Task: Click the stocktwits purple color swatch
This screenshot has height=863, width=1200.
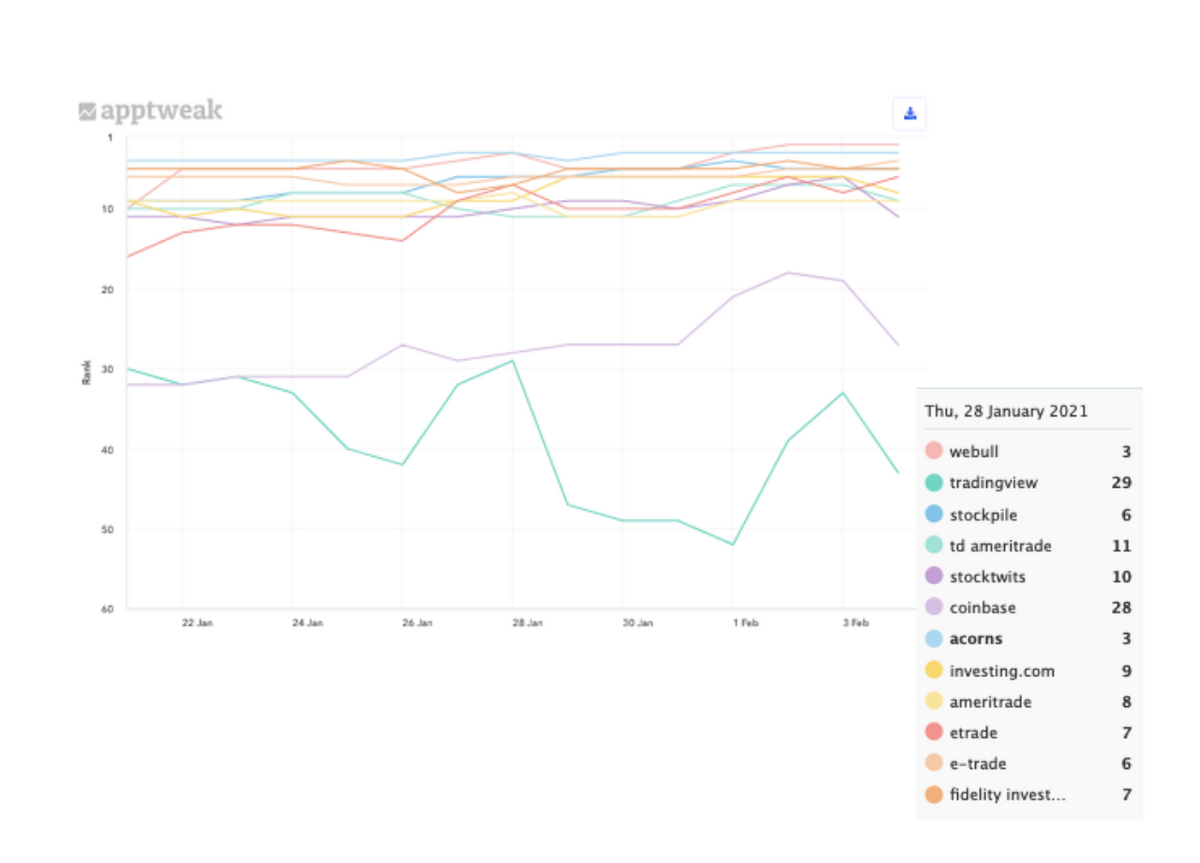Action: [x=934, y=576]
